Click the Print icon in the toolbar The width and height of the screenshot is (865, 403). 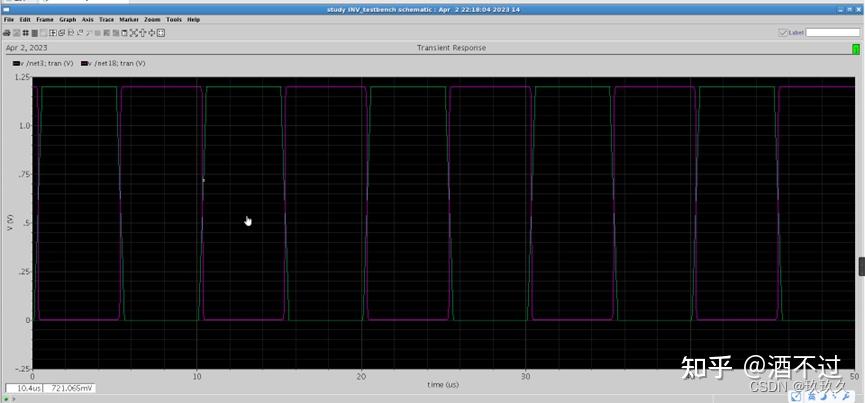(x=6, y=33)
